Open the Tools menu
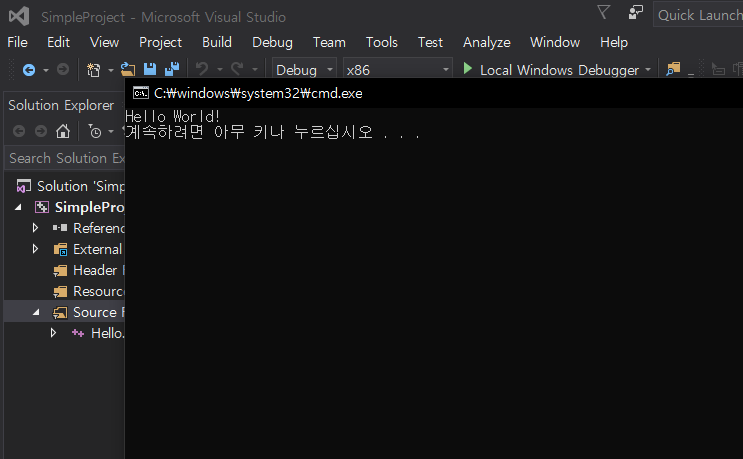 click(381, 42)
